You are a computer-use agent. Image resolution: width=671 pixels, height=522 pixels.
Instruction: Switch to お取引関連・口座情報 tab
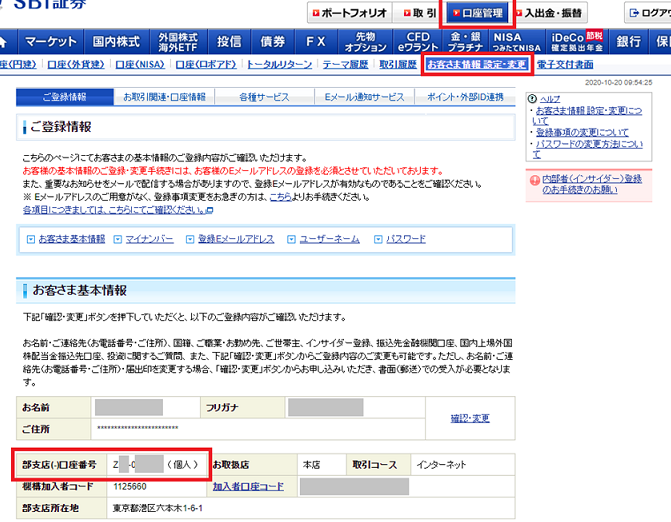tap(164, 97)
